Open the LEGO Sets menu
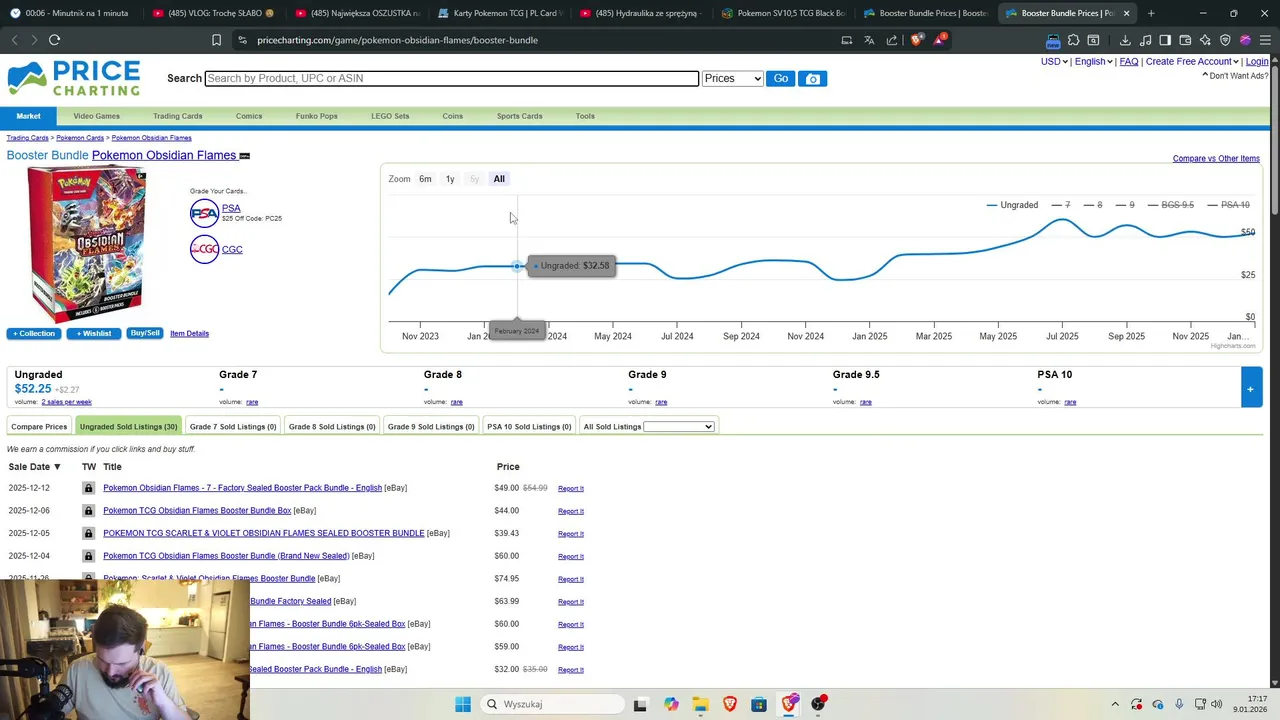Viewport: 1280px width, 720px height. click(x=390, y=116)
